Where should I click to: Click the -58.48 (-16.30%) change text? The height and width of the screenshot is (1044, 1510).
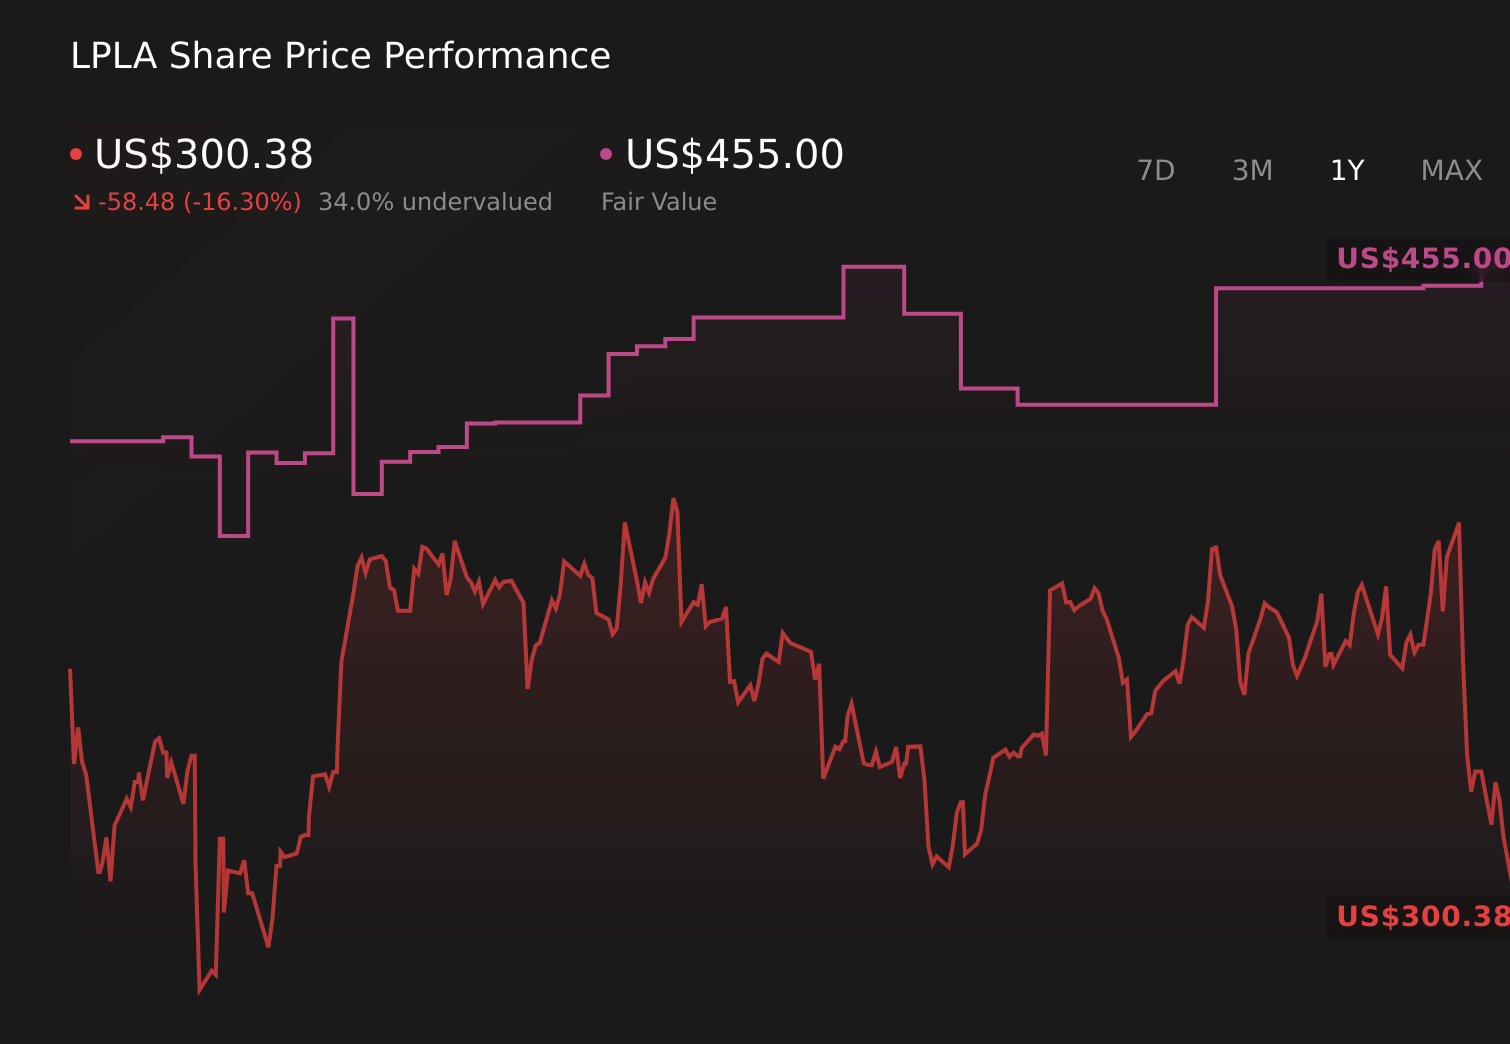pyautogui.click(x=199, y=202)
